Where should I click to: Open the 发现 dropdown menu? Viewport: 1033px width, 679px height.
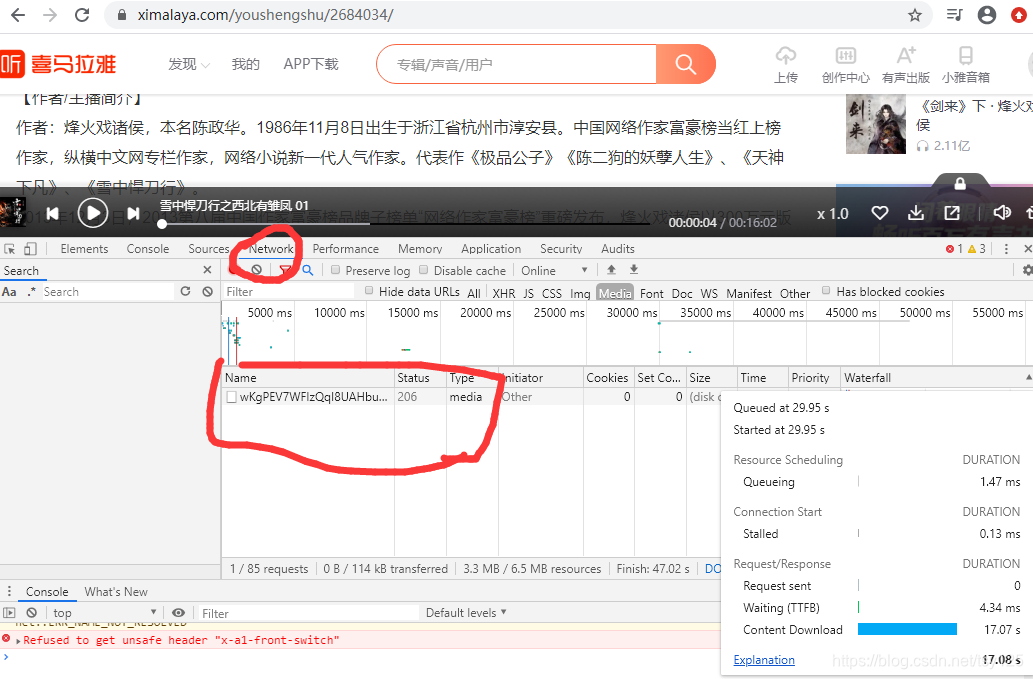pyautogui.click(x=188, y=65)
